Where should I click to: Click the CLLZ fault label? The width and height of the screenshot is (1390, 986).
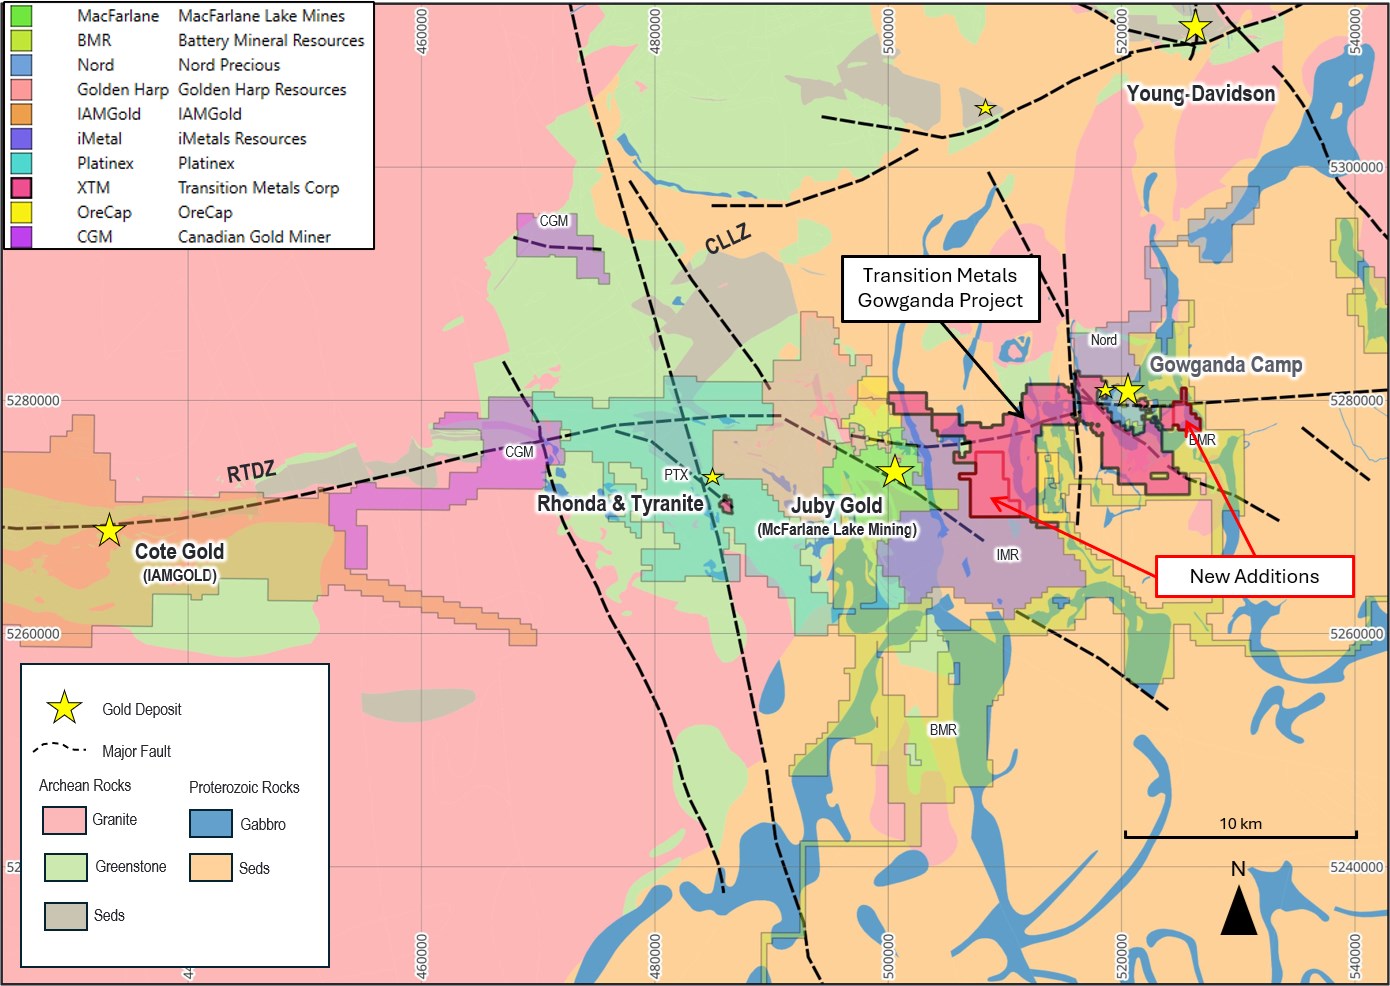(x=728, y=239)
